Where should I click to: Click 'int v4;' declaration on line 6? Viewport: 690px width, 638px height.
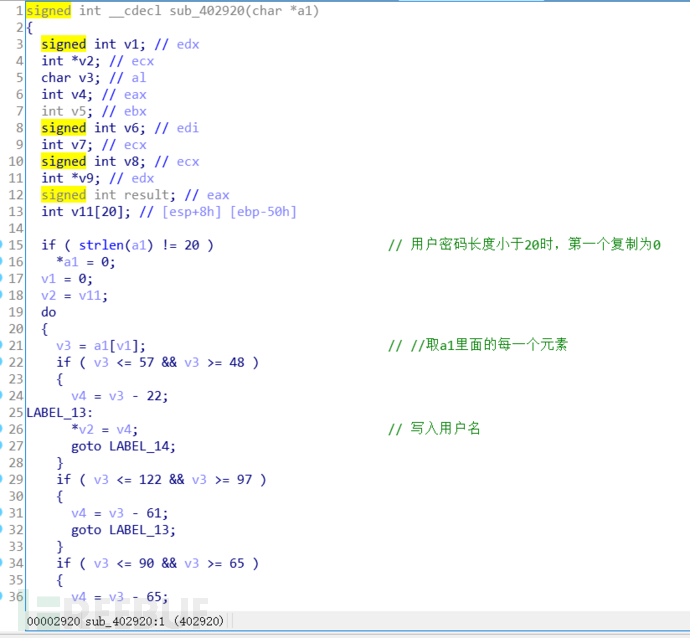67,95
